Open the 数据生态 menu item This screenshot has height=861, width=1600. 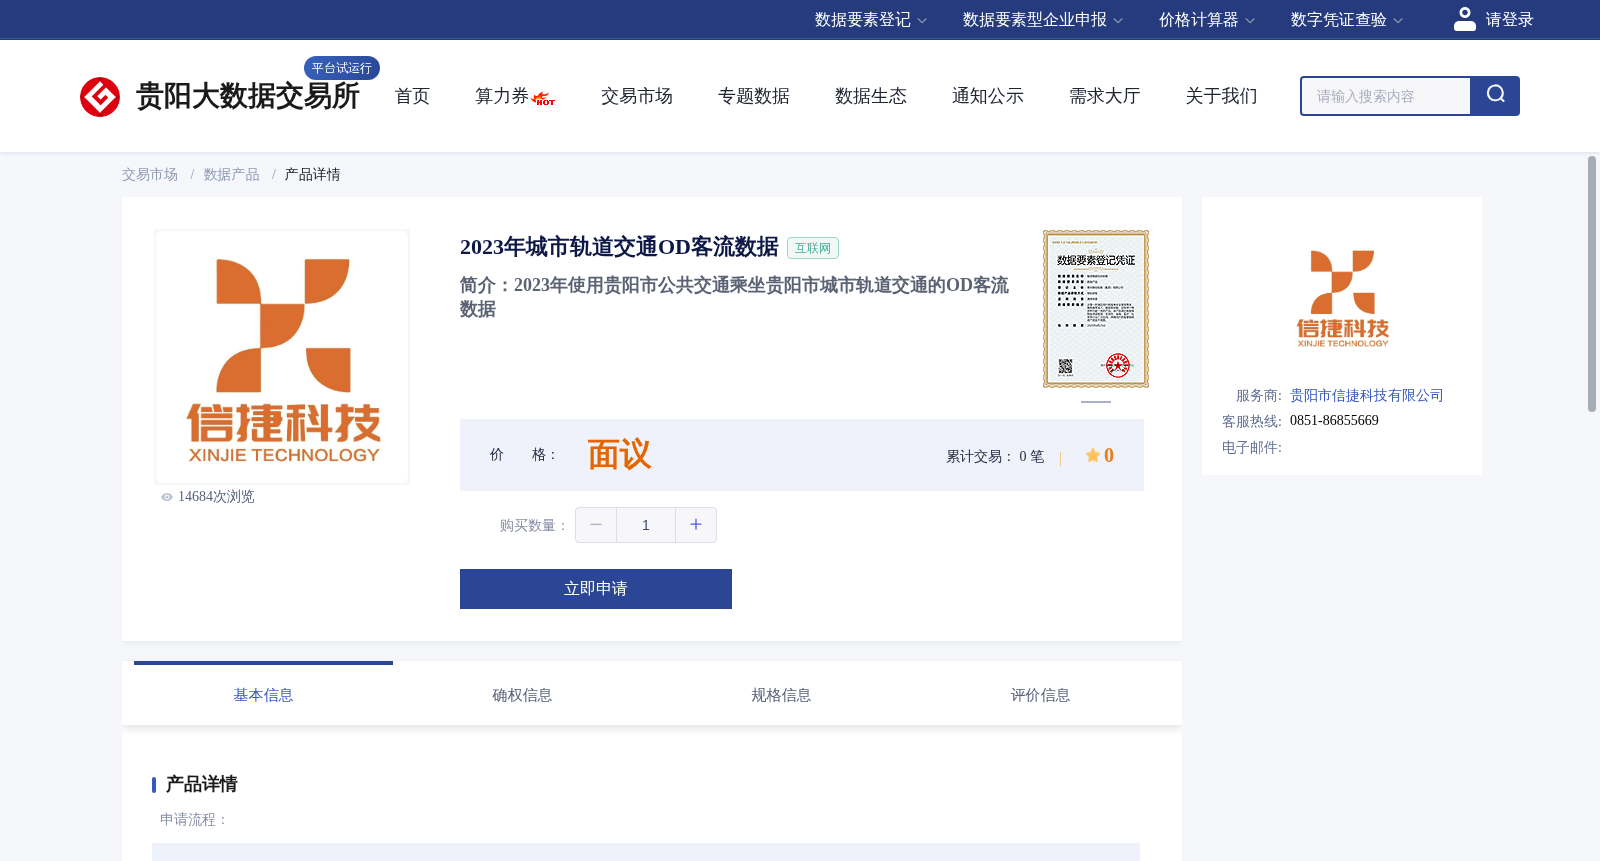click(x=871, y=96)
